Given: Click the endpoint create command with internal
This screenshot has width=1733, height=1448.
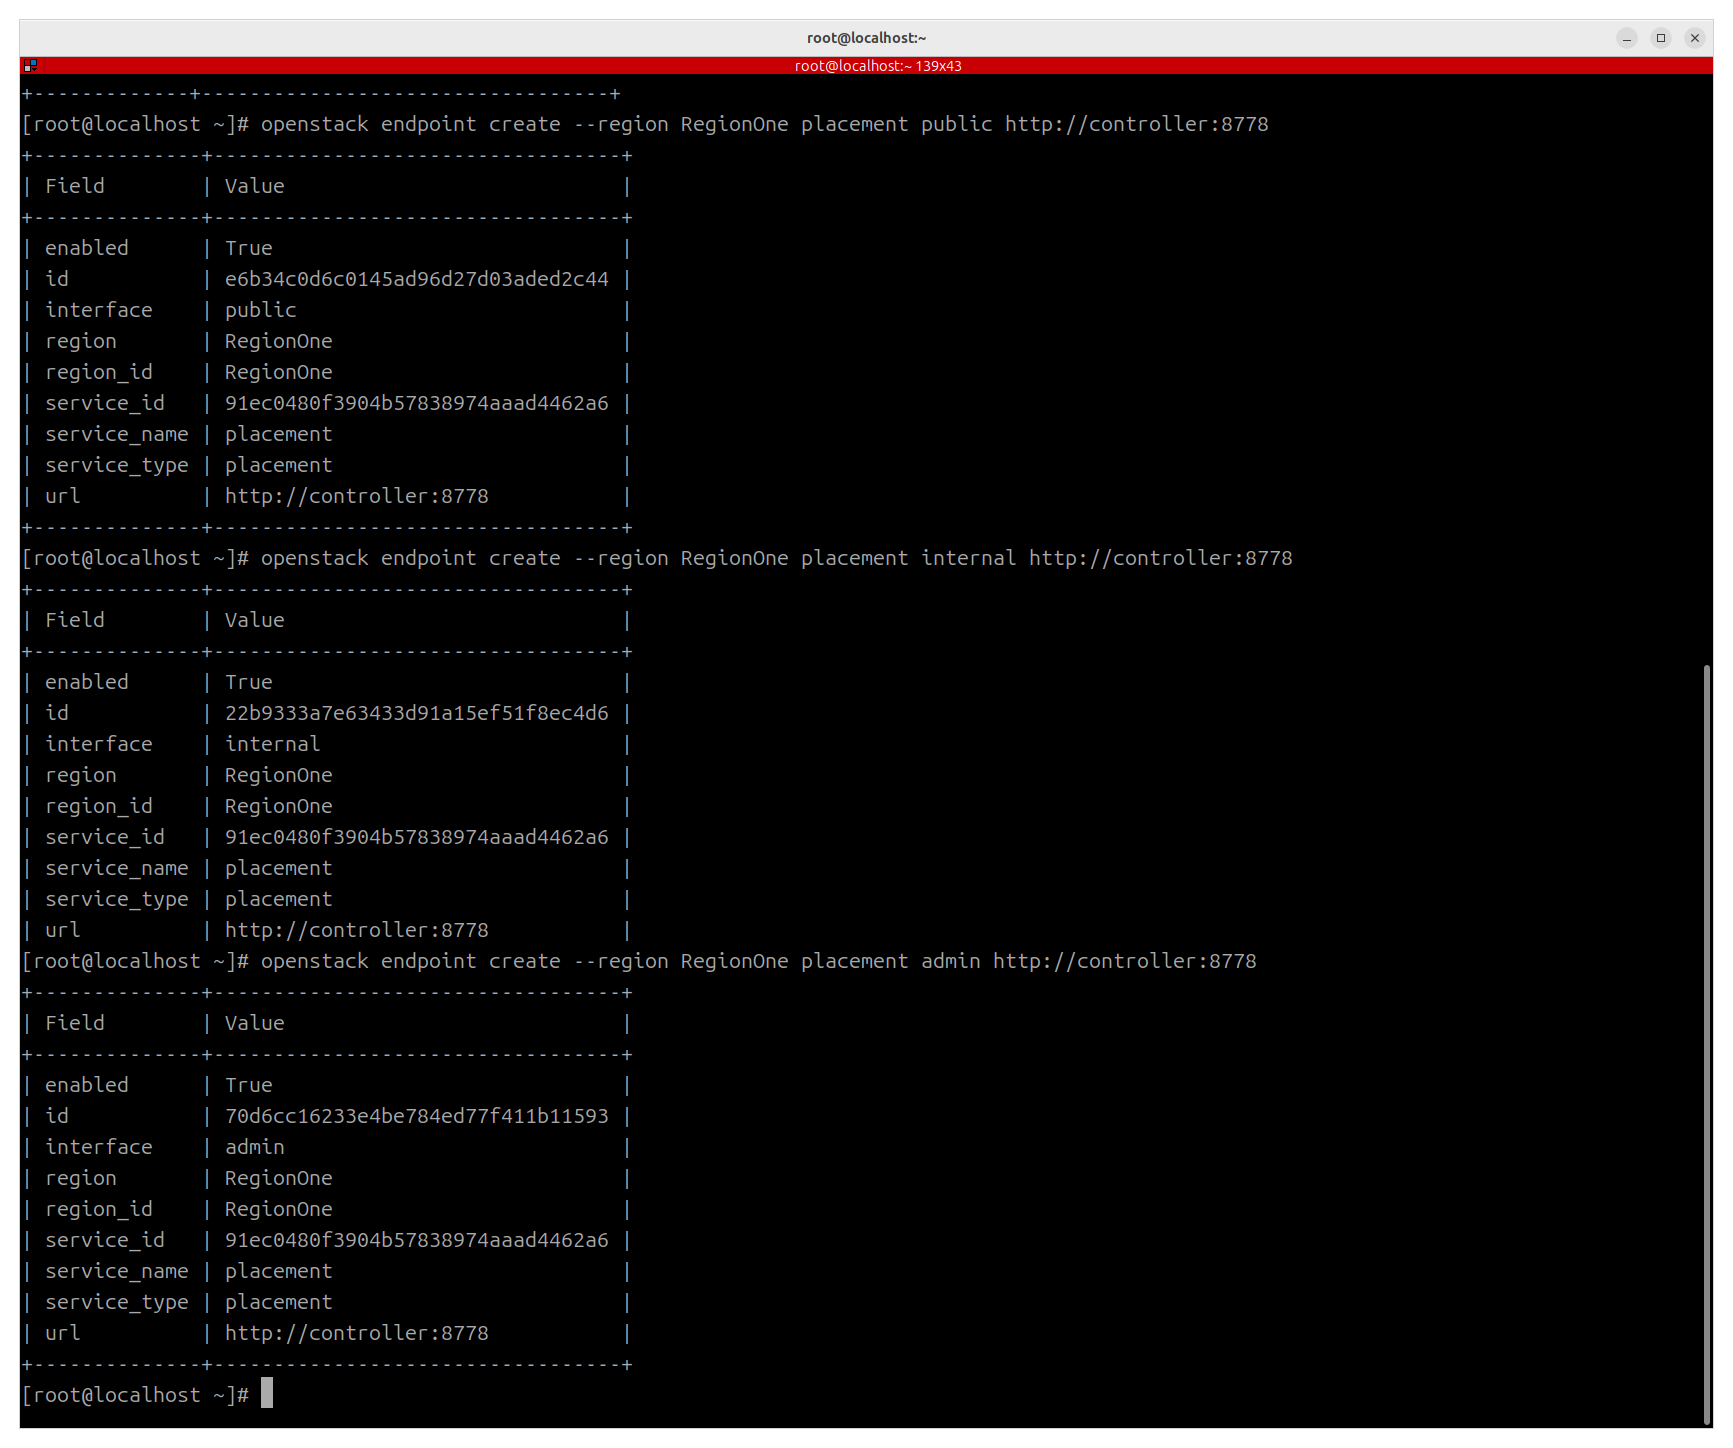Looking at the screenshot, I should [776, 558].
